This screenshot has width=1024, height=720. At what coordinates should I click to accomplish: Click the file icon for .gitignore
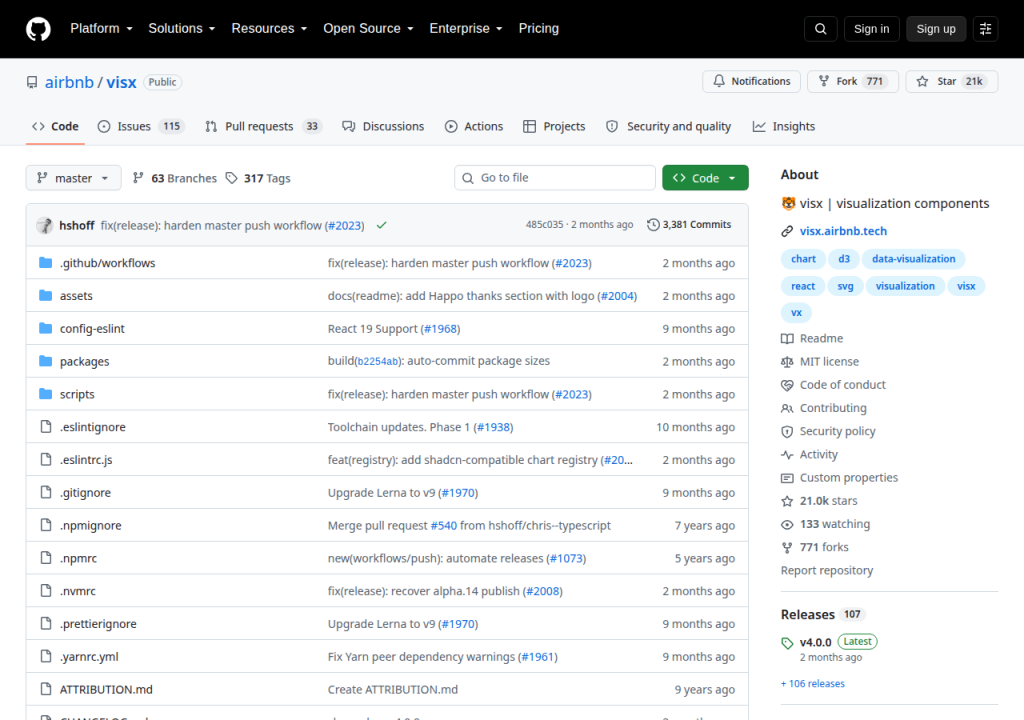pos(46,492)
